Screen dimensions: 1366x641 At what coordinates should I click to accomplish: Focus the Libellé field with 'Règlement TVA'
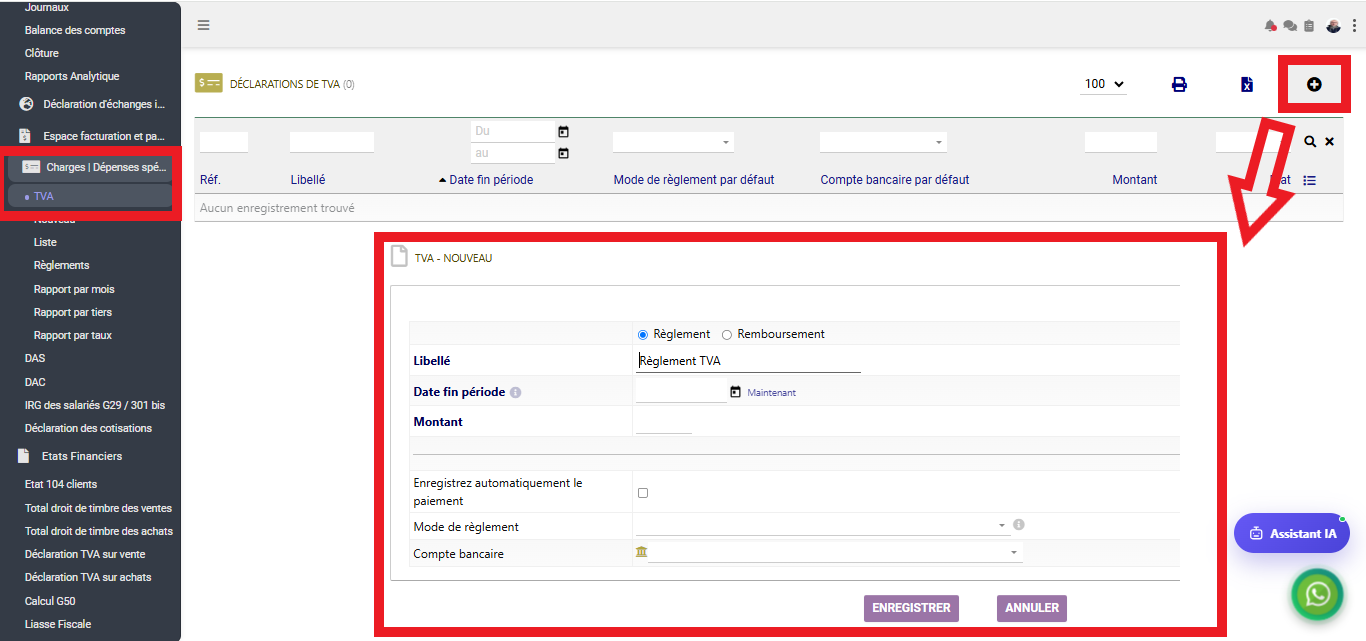point(748,361)
